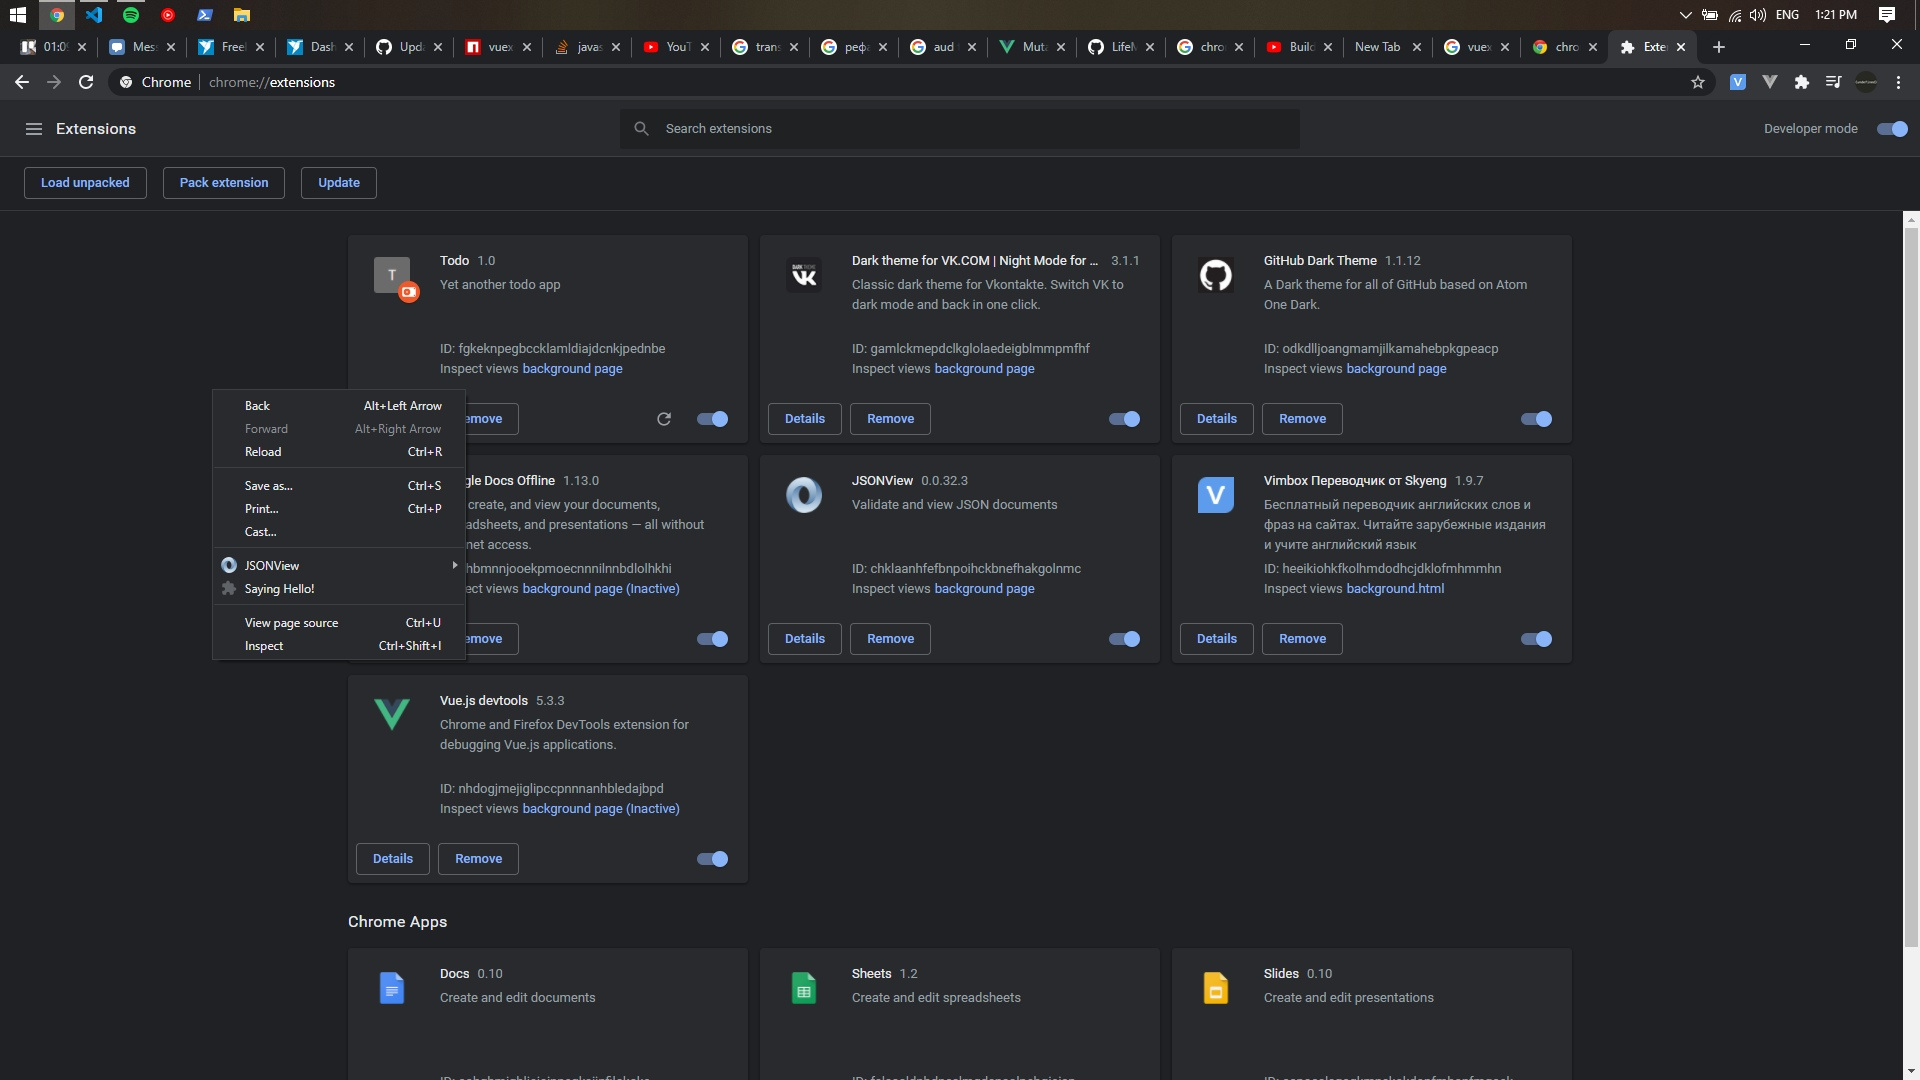Image resolution: width=1920 pixels, height=1080 pixels.
Task: Click the Pack extension button
Action: (224, 183)
